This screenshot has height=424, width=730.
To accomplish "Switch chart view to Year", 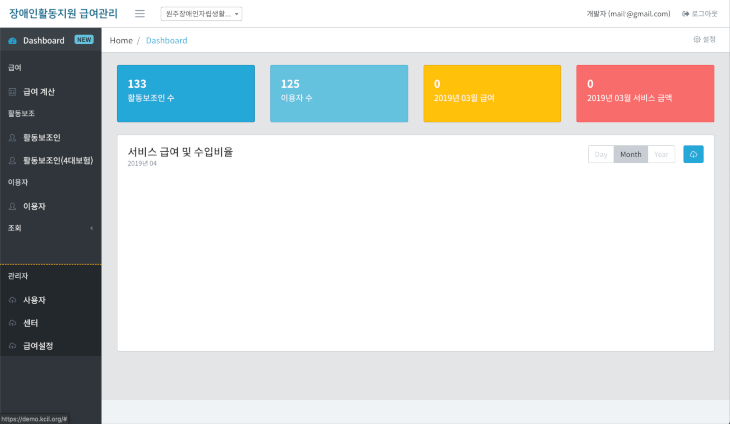I will 660,154.
